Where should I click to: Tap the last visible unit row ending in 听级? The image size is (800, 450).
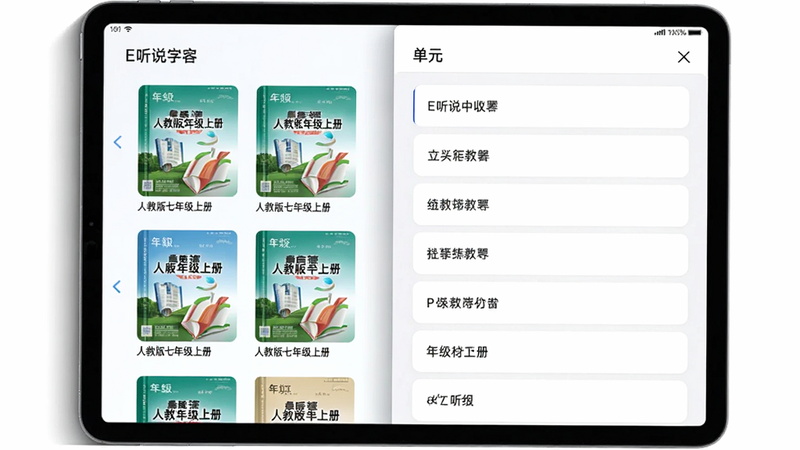pyautogui.click(x=549, y=401)
